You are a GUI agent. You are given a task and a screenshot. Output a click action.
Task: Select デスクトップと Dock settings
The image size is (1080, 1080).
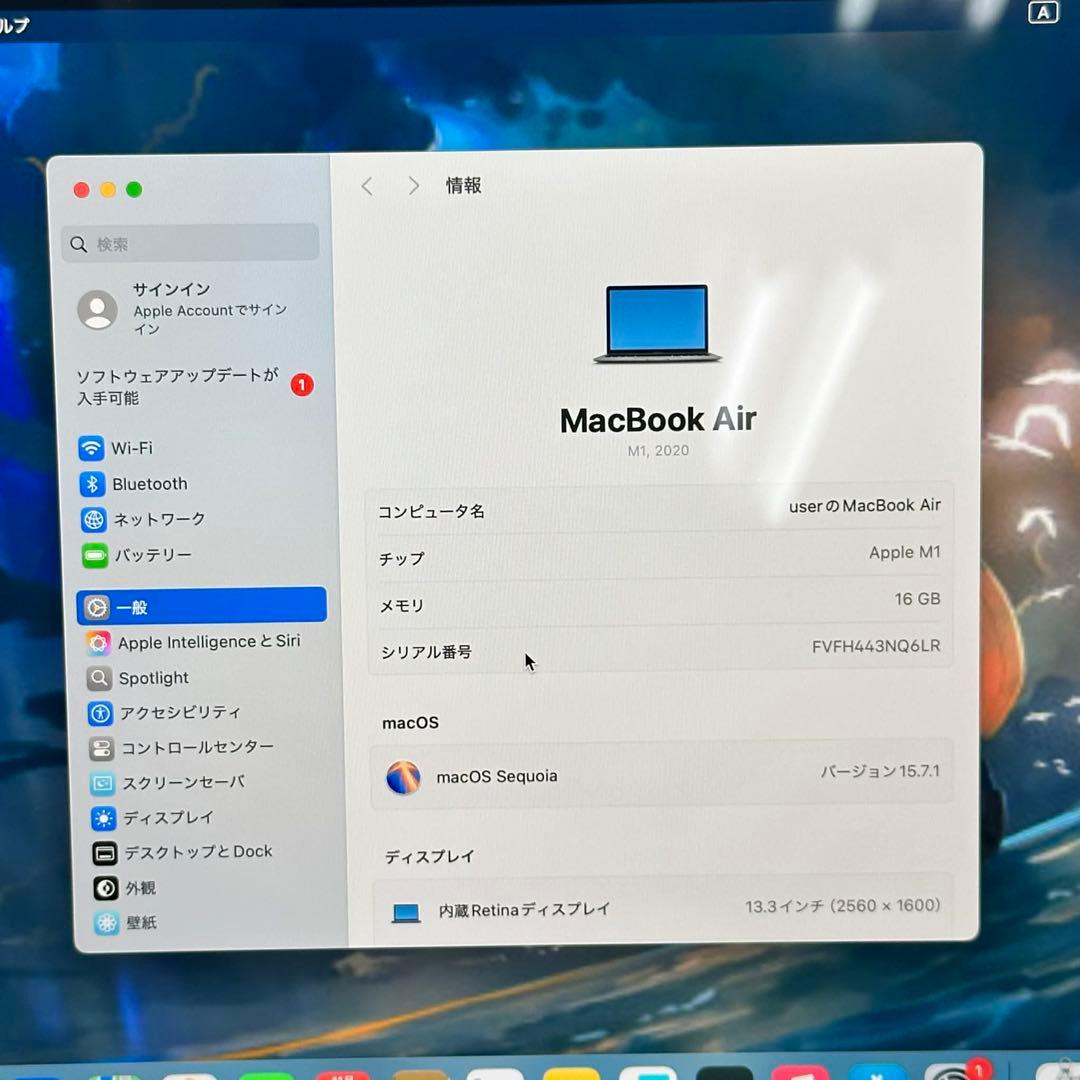pyautogui.click(x=196, y=852)
